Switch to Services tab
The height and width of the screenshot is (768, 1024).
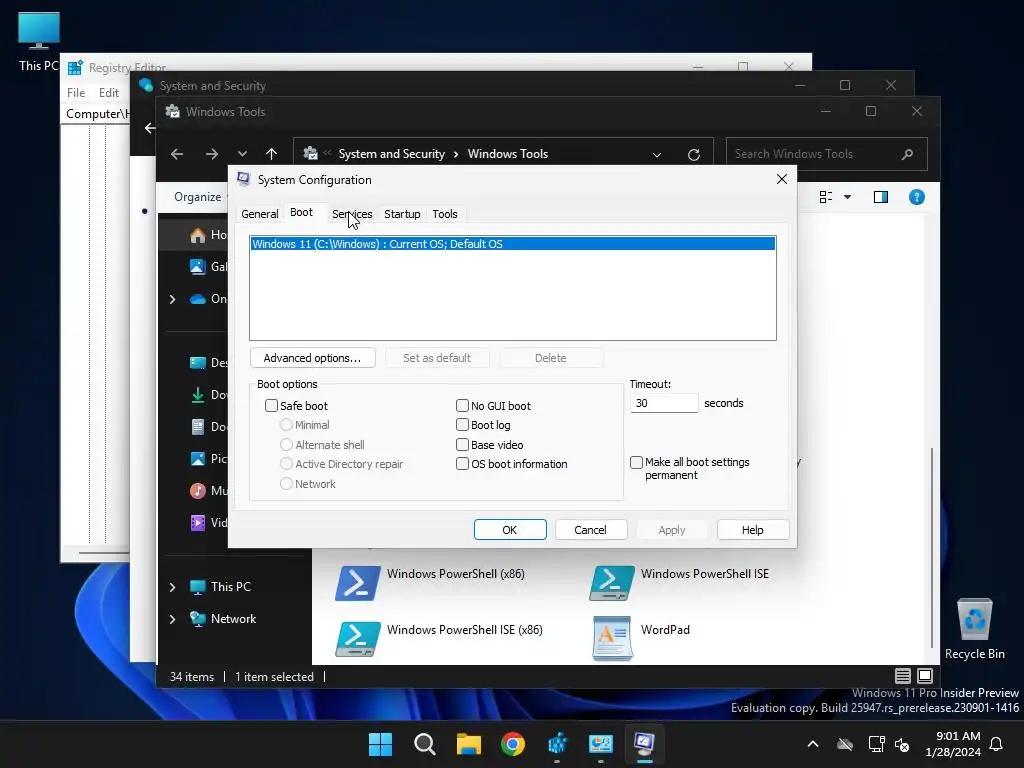pos(352,214)
